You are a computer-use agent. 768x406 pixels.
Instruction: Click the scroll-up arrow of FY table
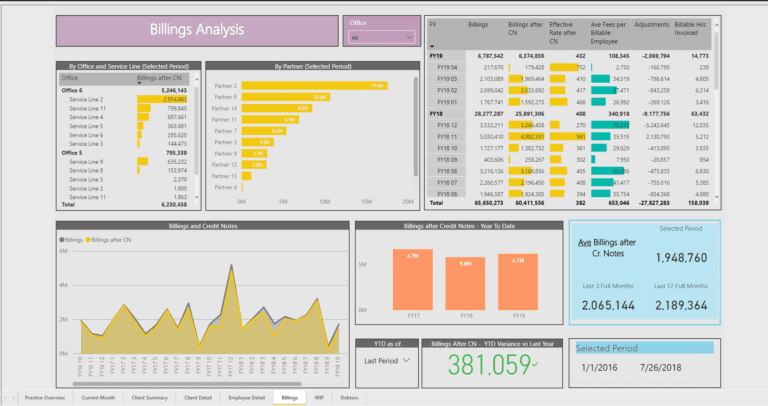[716, 24]
